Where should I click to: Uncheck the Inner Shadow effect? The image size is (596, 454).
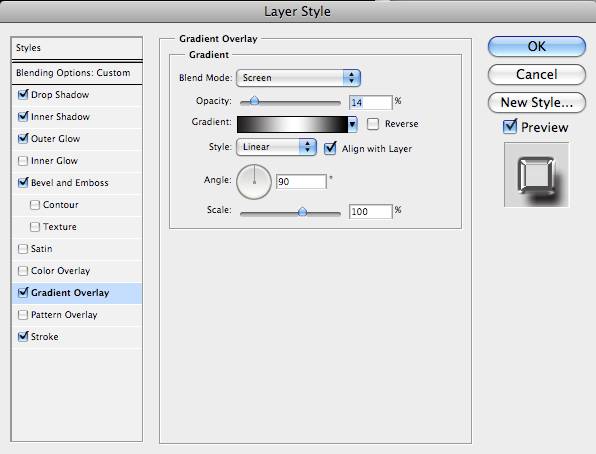23,116
